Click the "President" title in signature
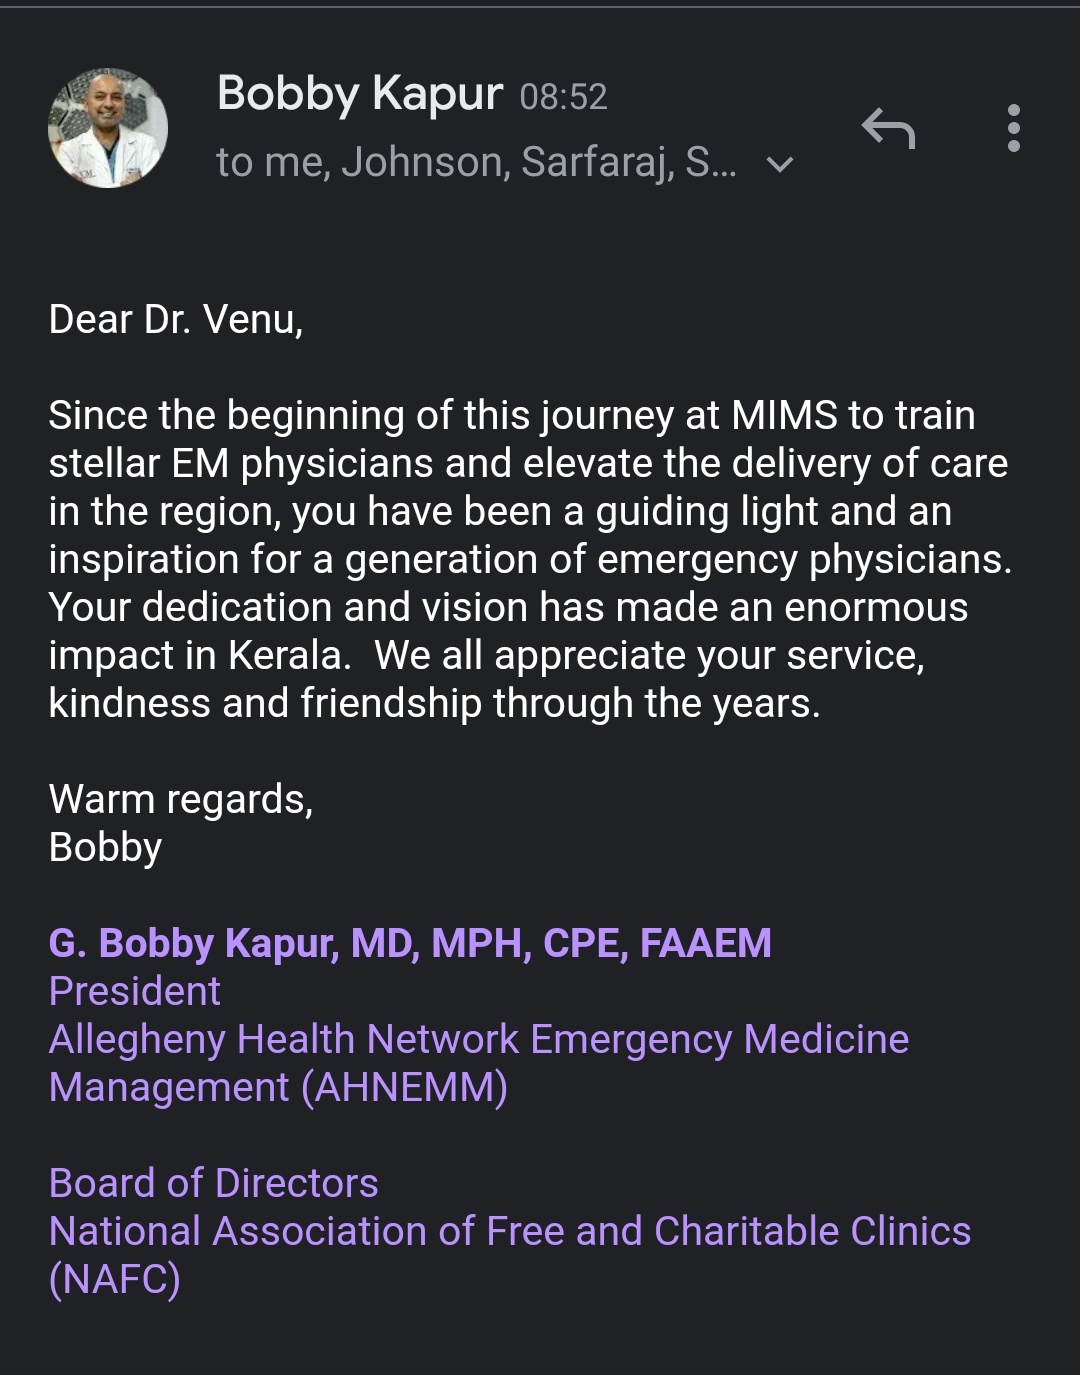 (135, 992)
